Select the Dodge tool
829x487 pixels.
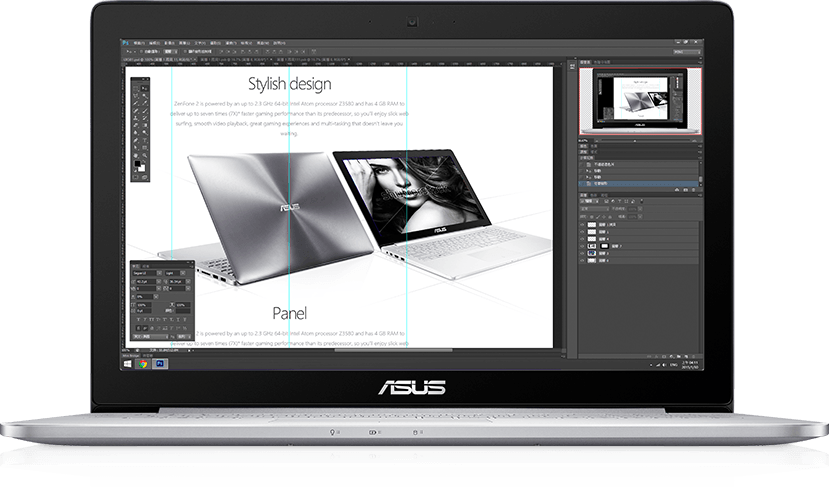tap(145, 133)
